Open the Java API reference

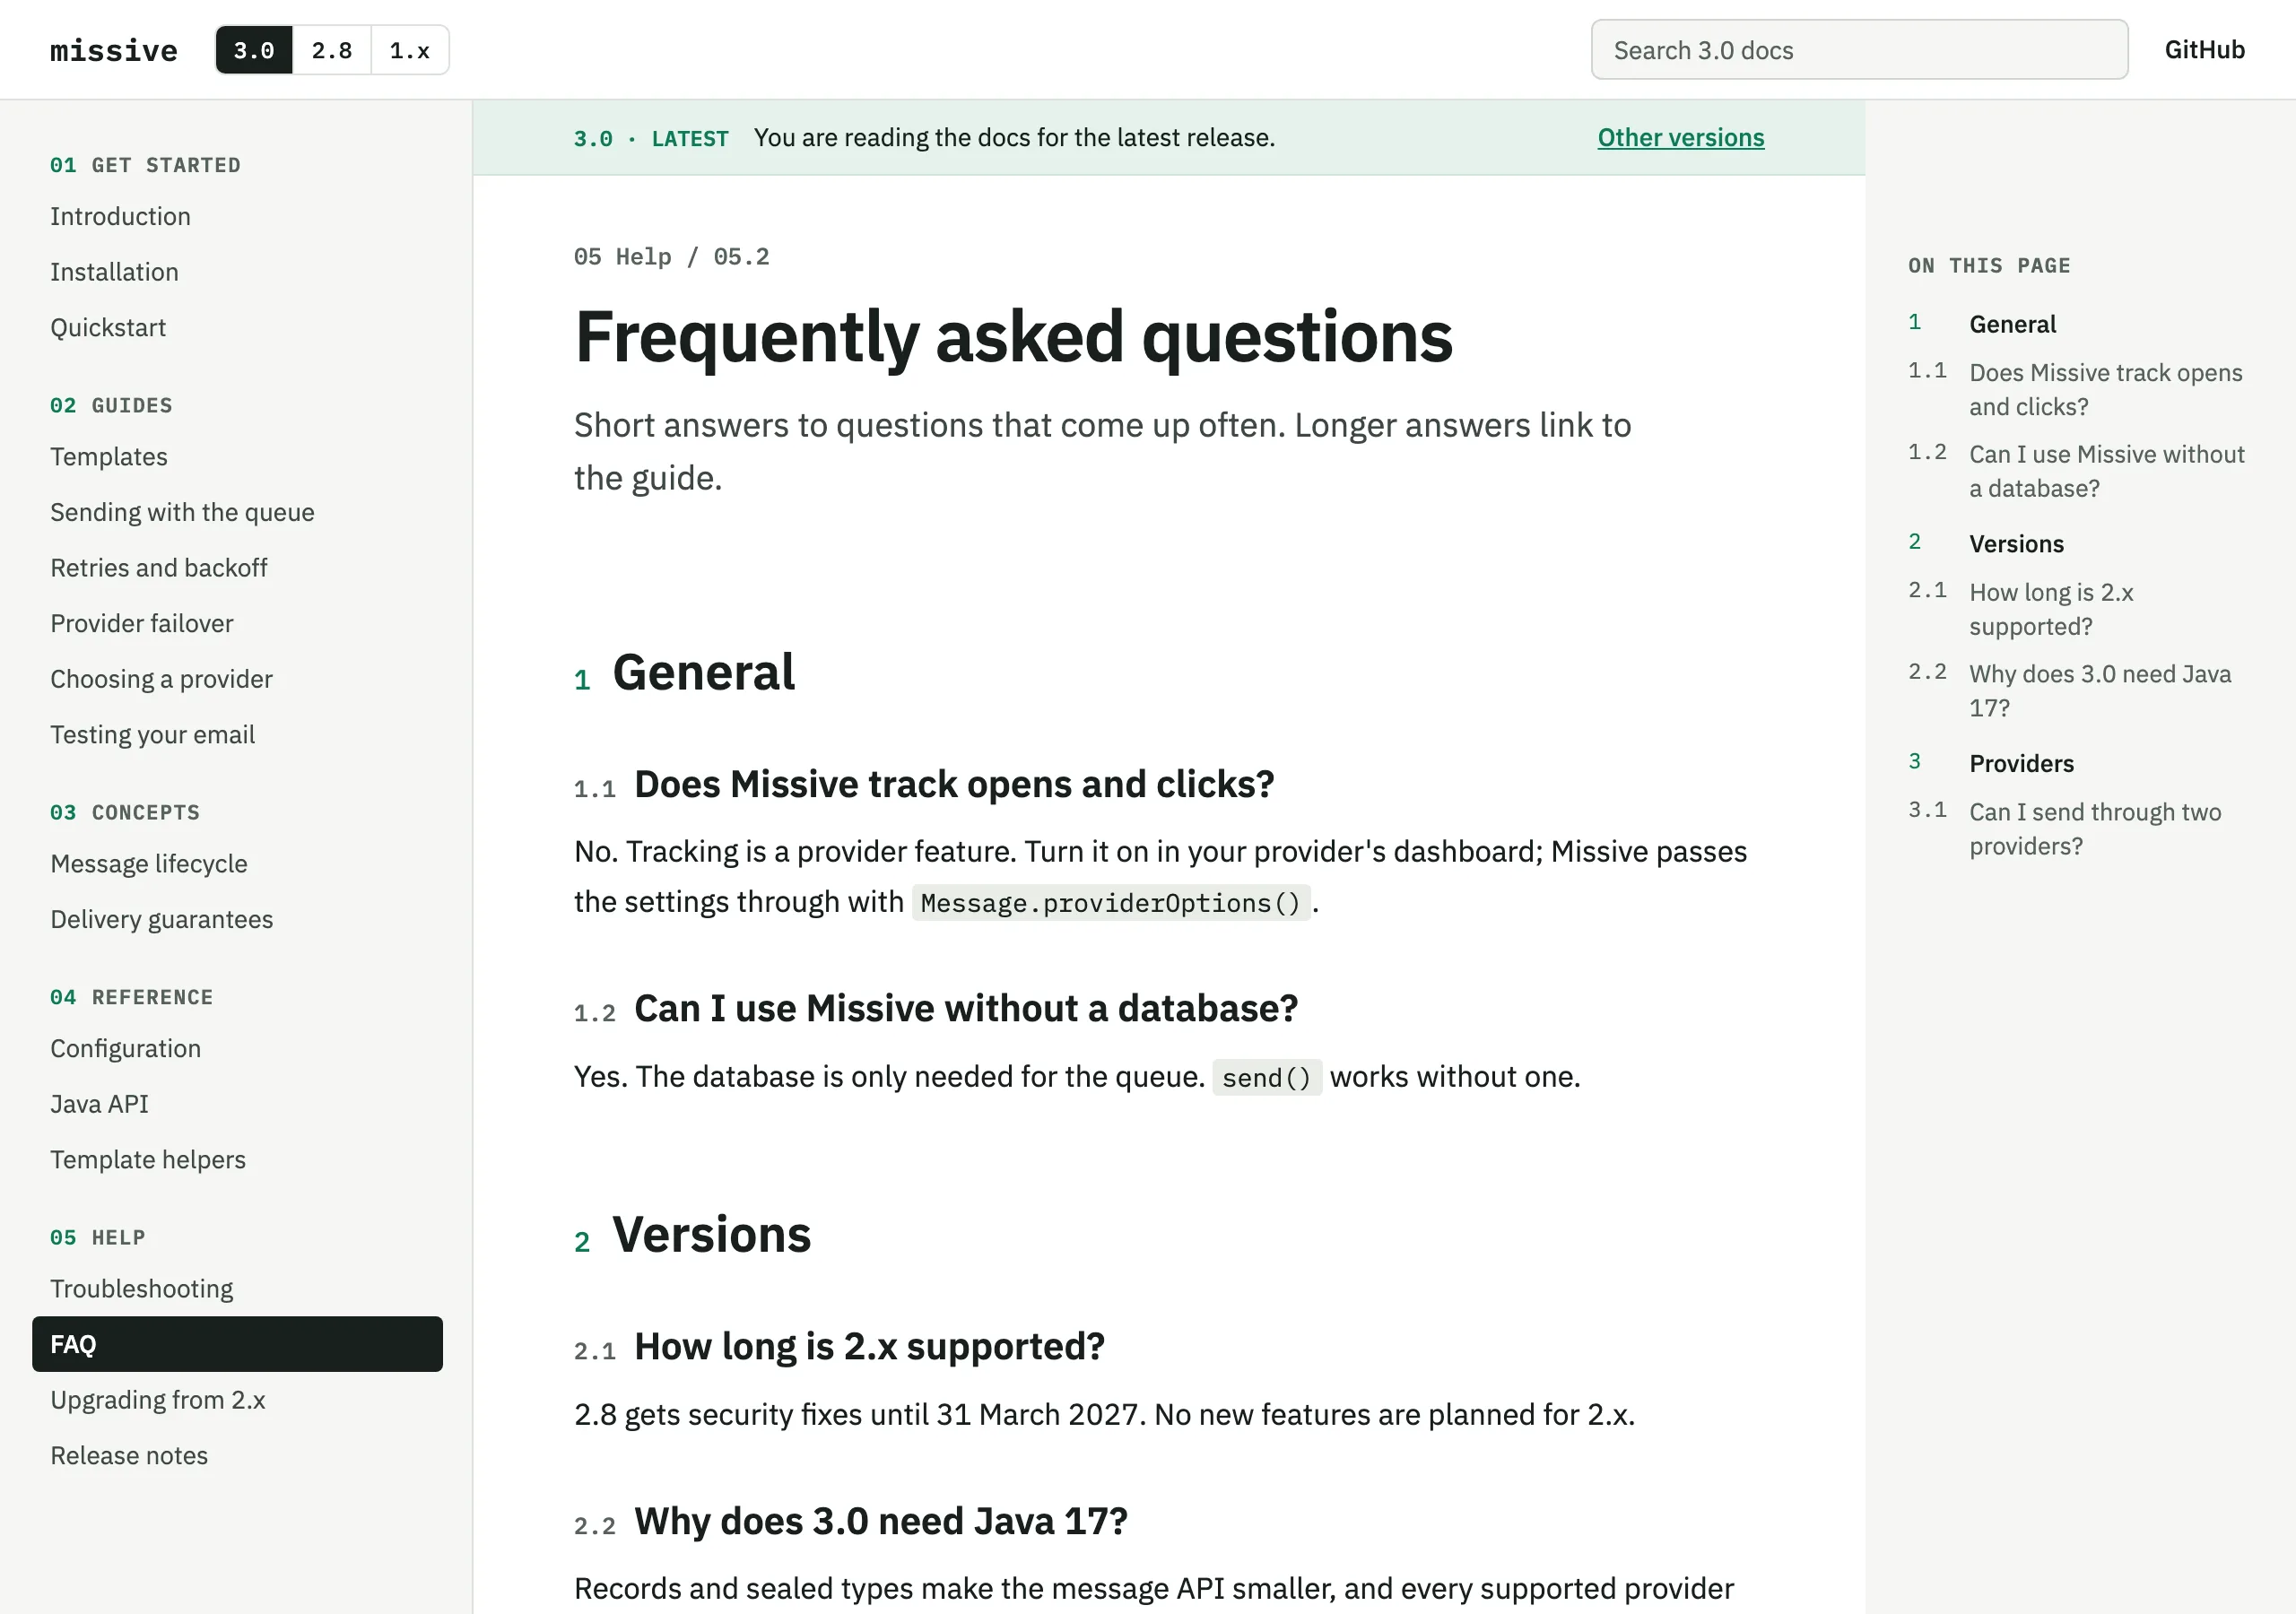click(x=100, y=1104)
